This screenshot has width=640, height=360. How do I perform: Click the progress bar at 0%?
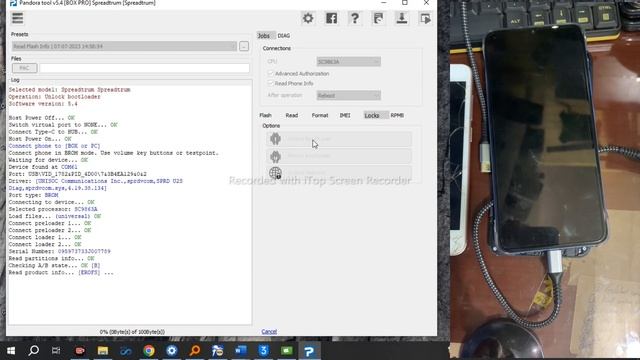coord(132,332)
